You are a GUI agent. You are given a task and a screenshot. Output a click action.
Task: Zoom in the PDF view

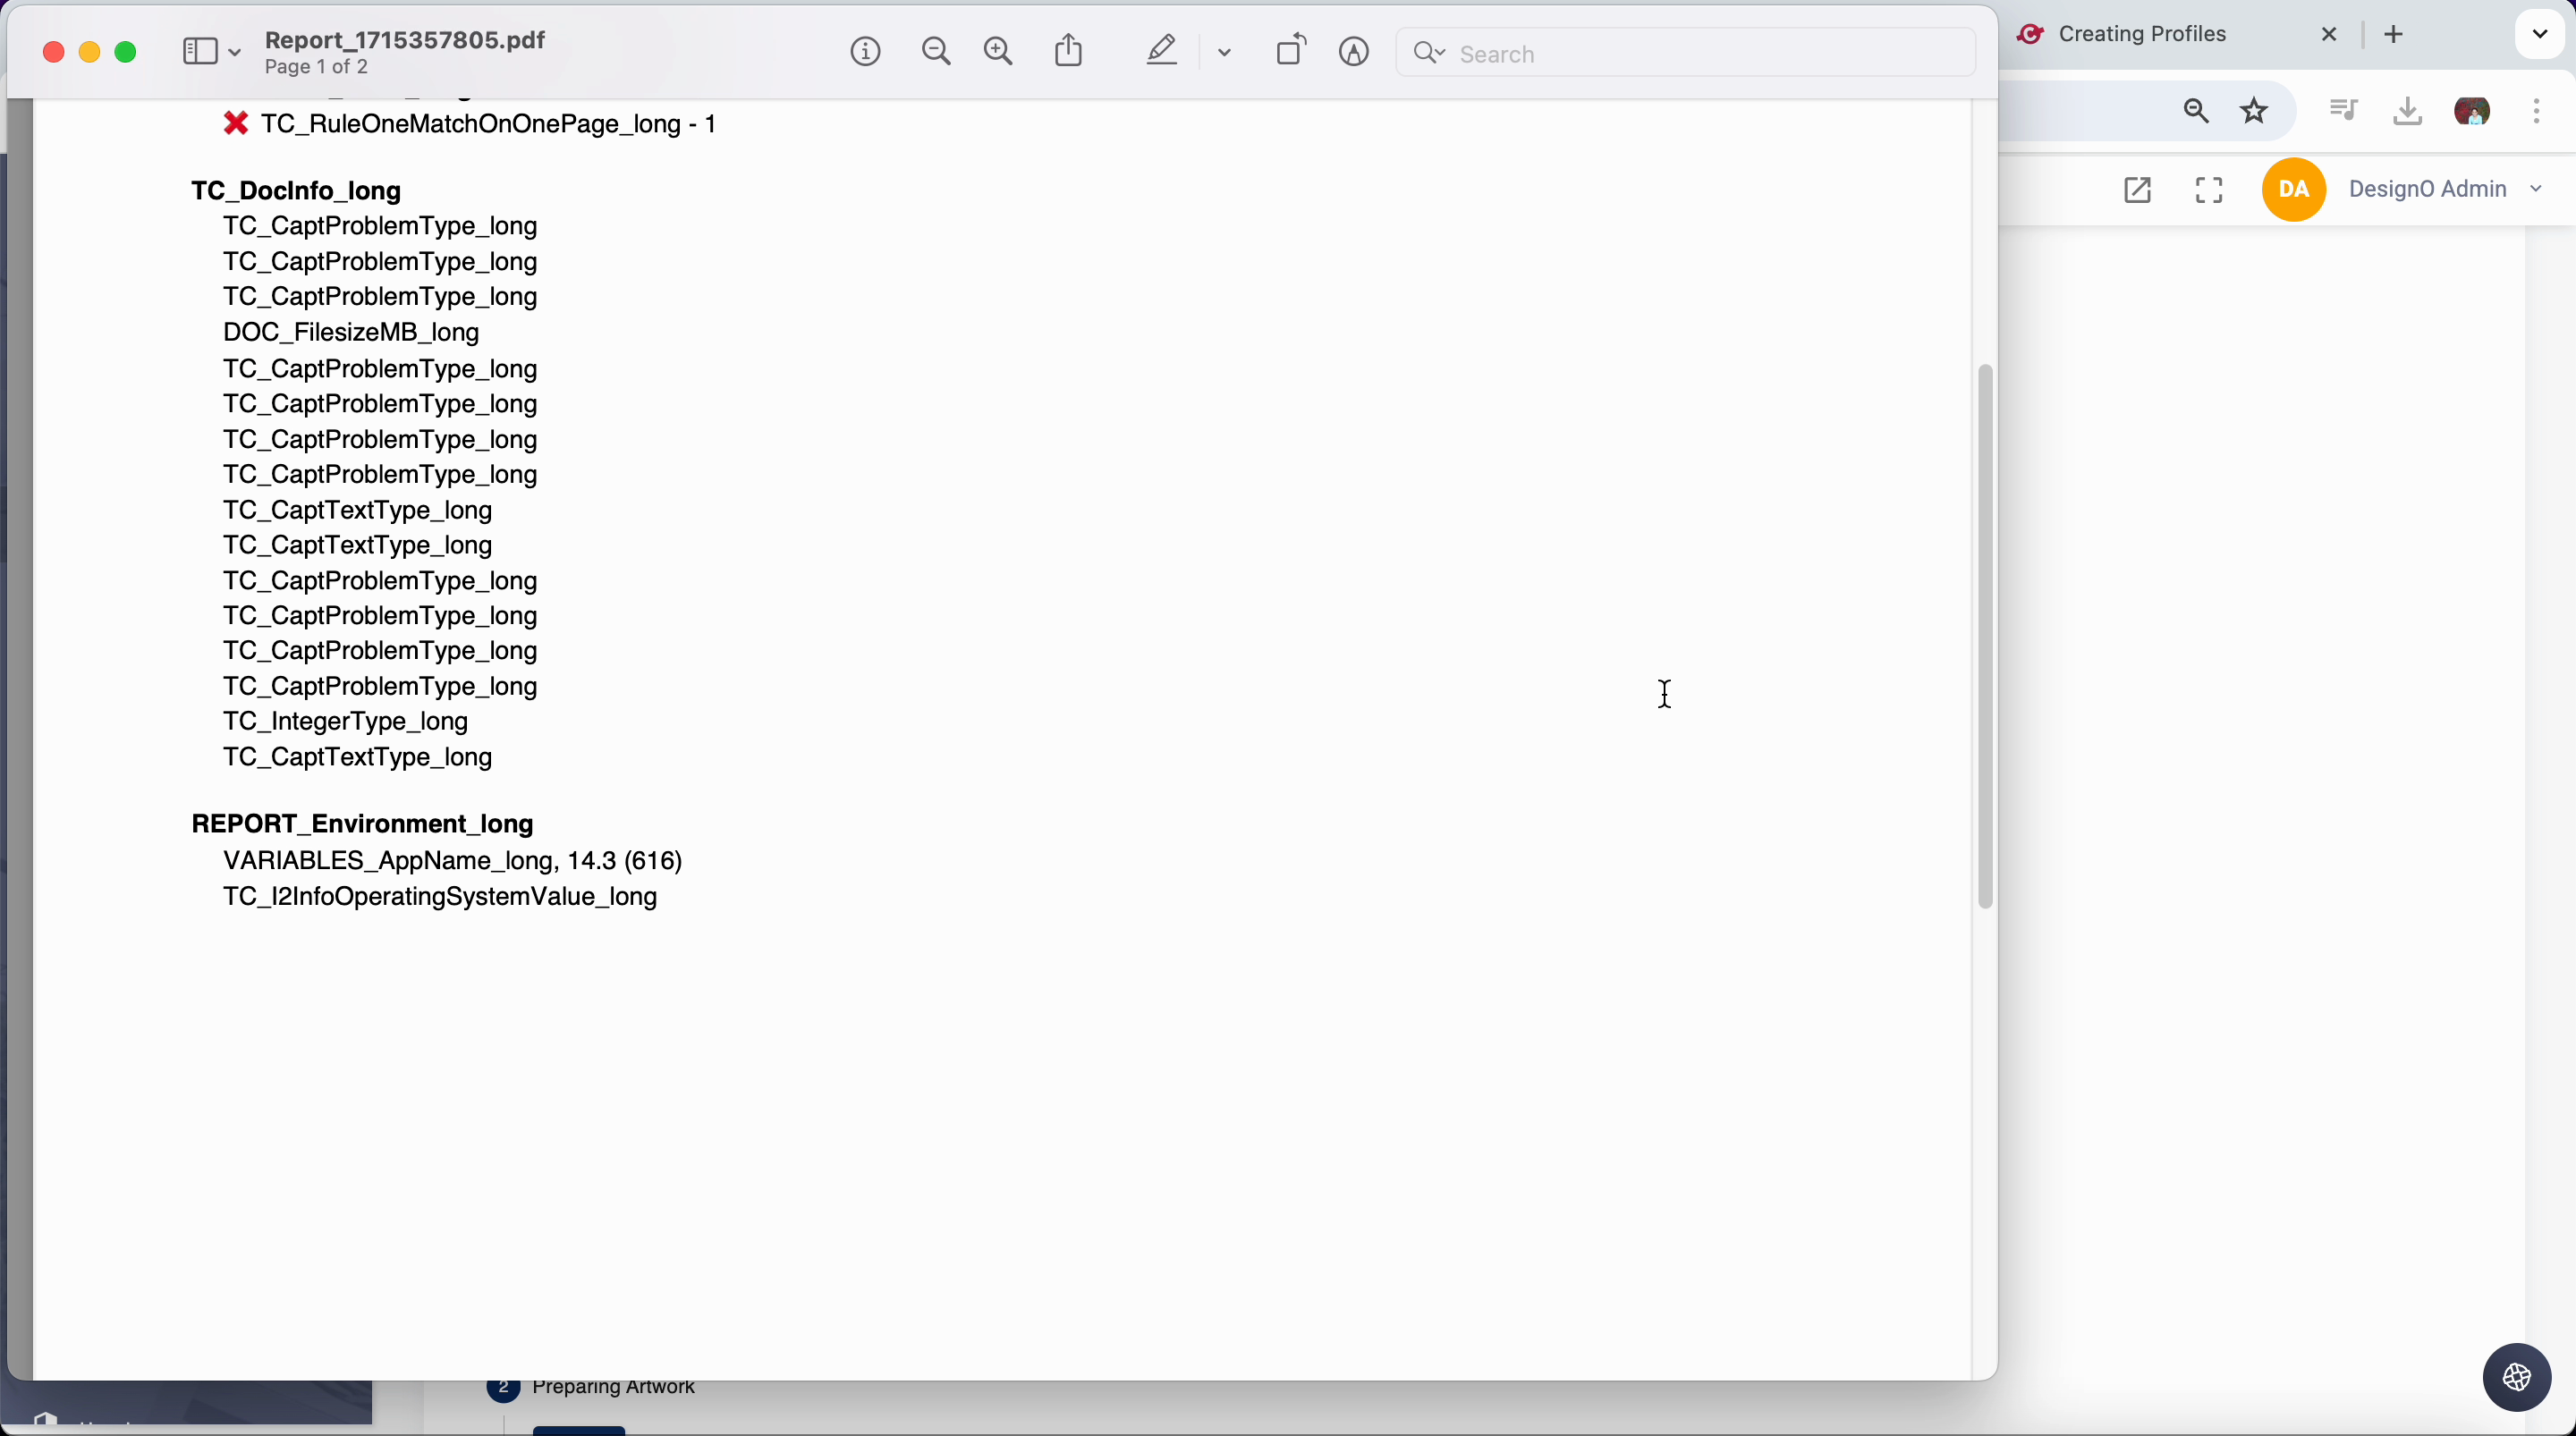pos(999,52)
